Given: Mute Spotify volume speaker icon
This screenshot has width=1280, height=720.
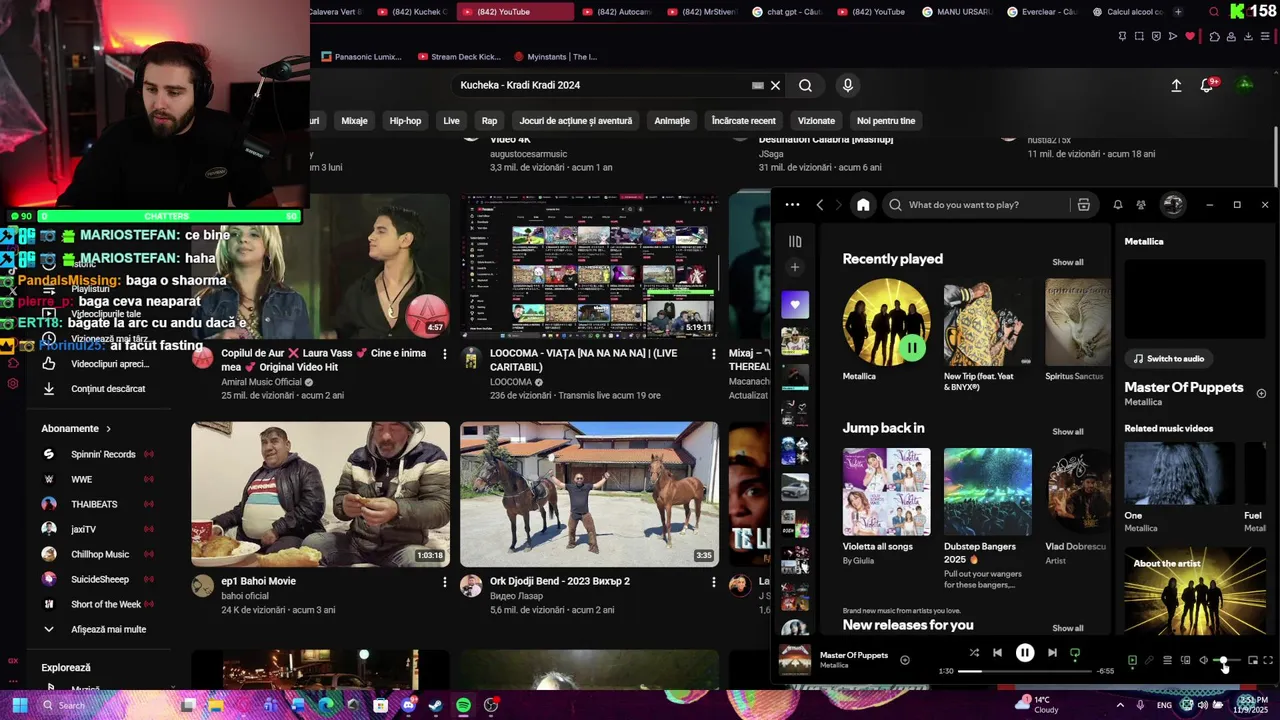Looking at the screenshot, I should click(x=1203, y=660).
